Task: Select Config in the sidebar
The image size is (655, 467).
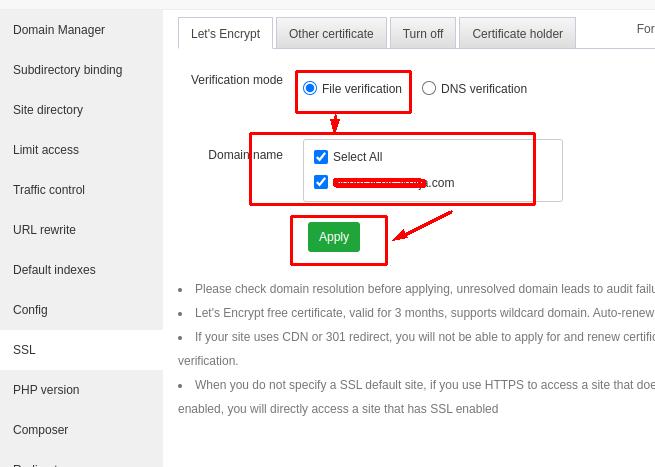Action: (30, 310)
